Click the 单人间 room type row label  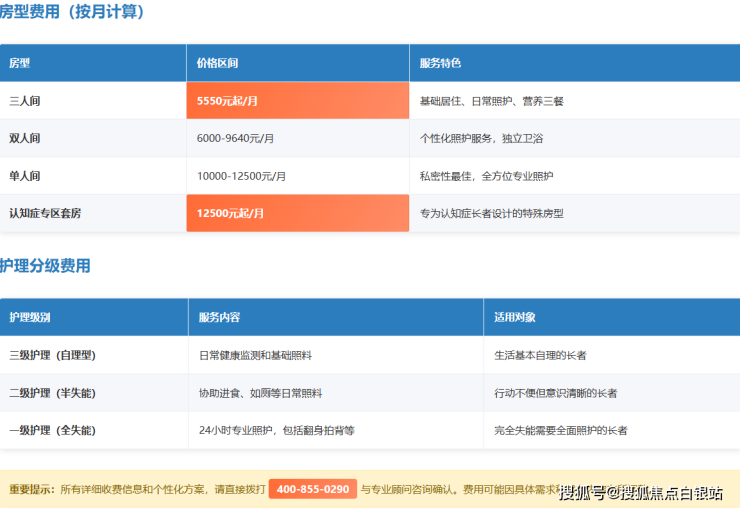[24, 176]
